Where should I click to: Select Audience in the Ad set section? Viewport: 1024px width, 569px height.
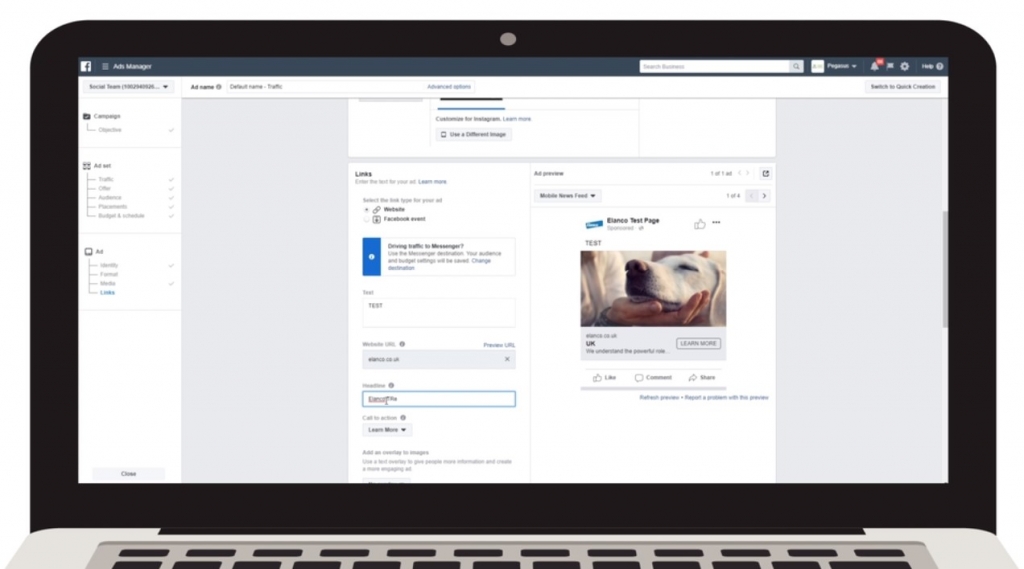coord(110,198)
